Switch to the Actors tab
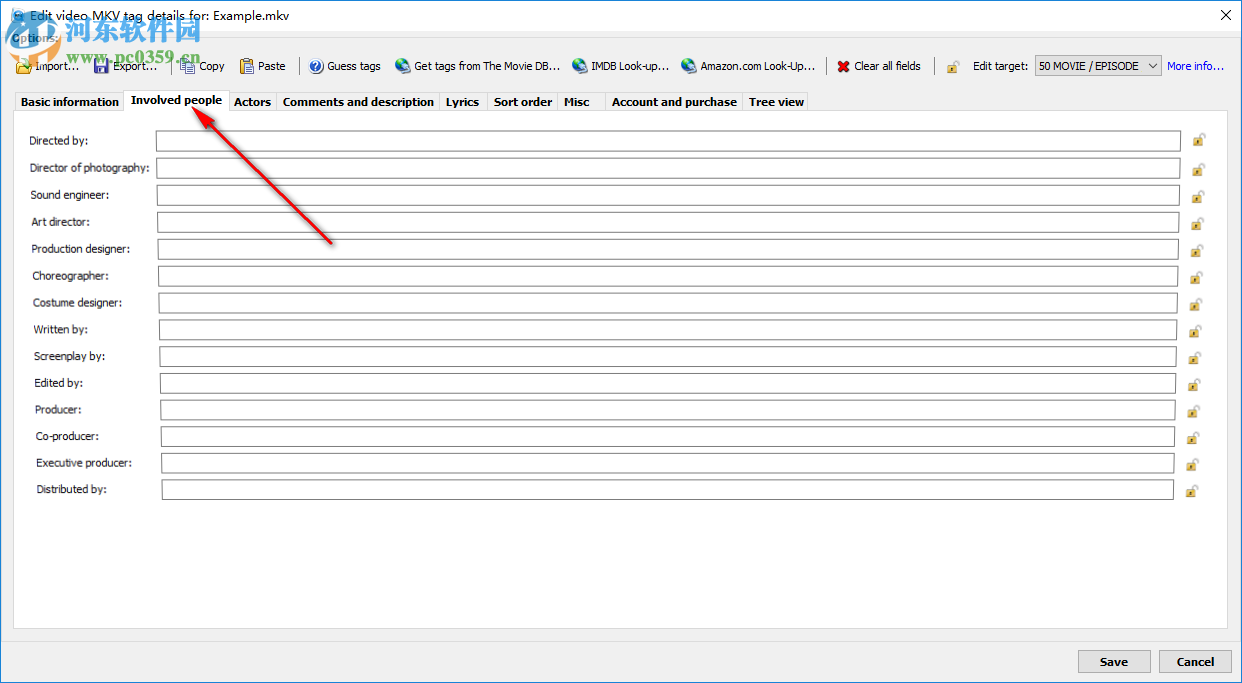Viewport: 1242px width, 683px height. 252,101
